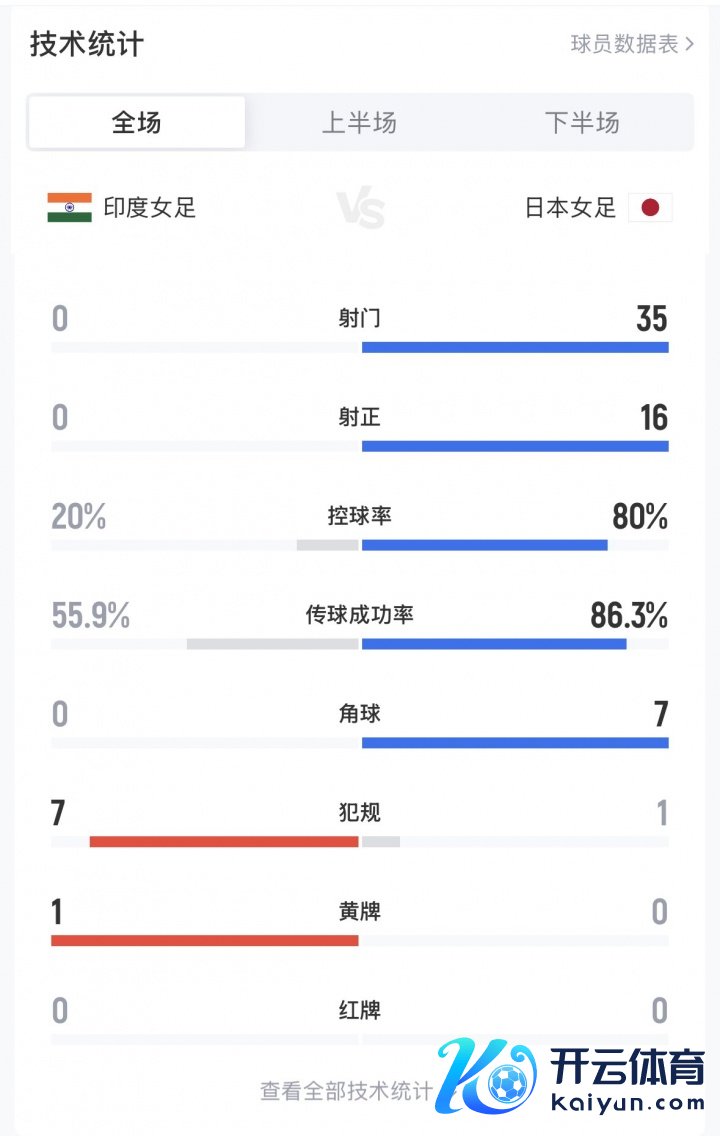Click the 日本女足 team name
The width and height of the screenshot is (720, 1136).
pyautogui.click(x=570, y=208)
